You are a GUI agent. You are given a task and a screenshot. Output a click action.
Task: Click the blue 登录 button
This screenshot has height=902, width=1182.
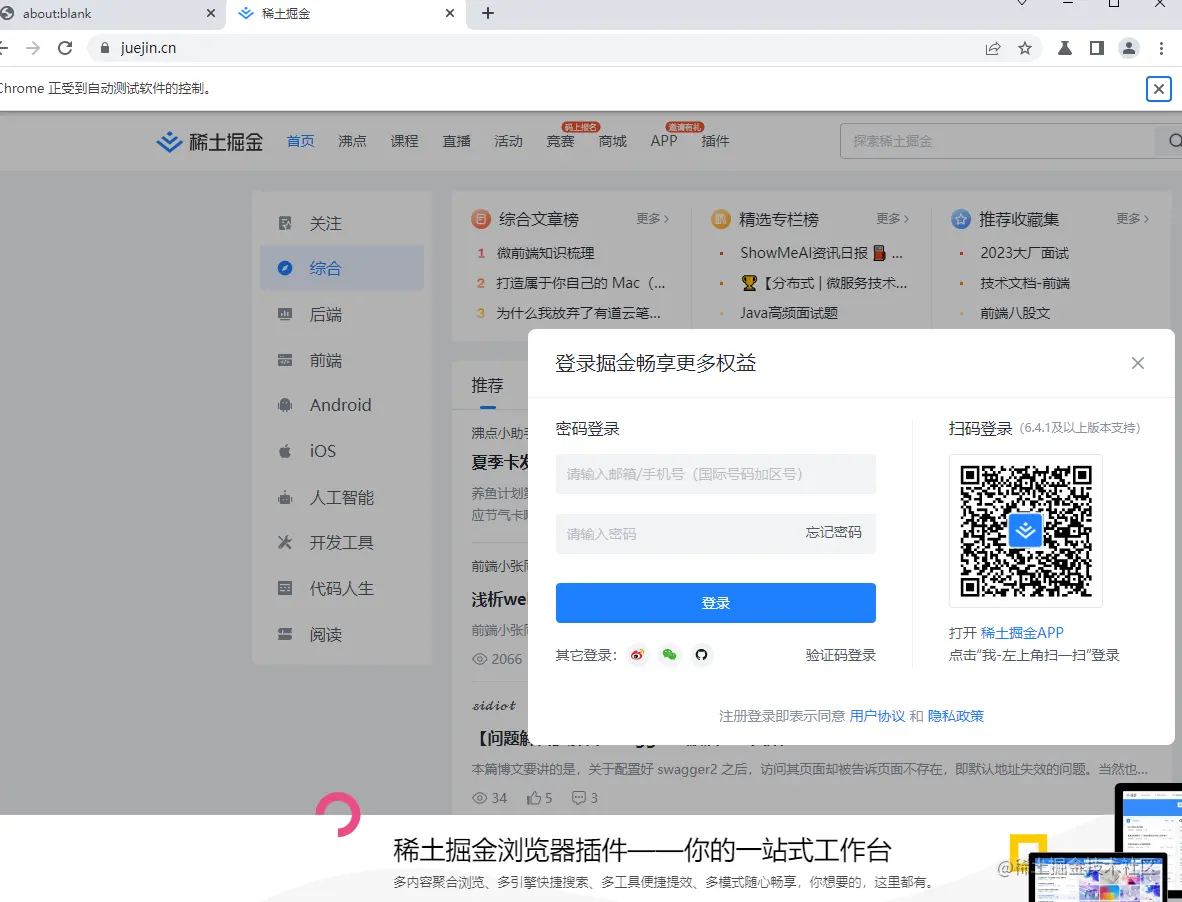coord(715,603)
